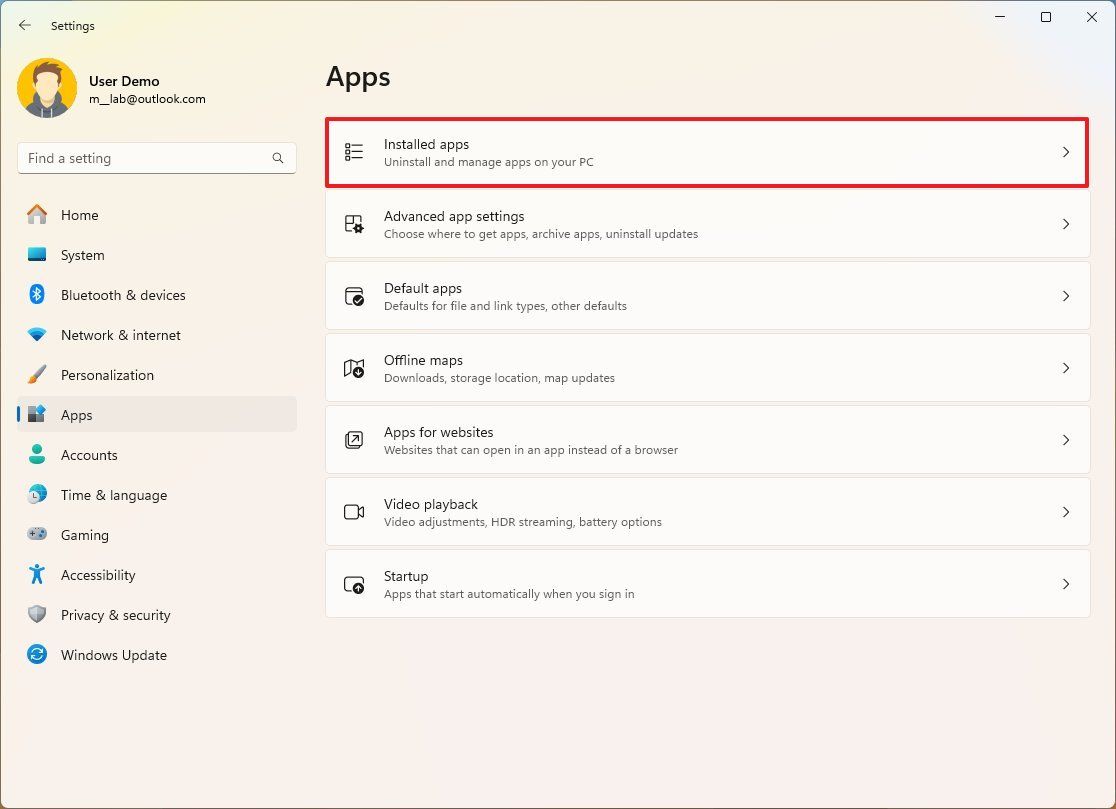The width and height of the screenshot is (1116, 809).
Task: Expand the Startup settings row
Action: click(x=1066, y=584)
